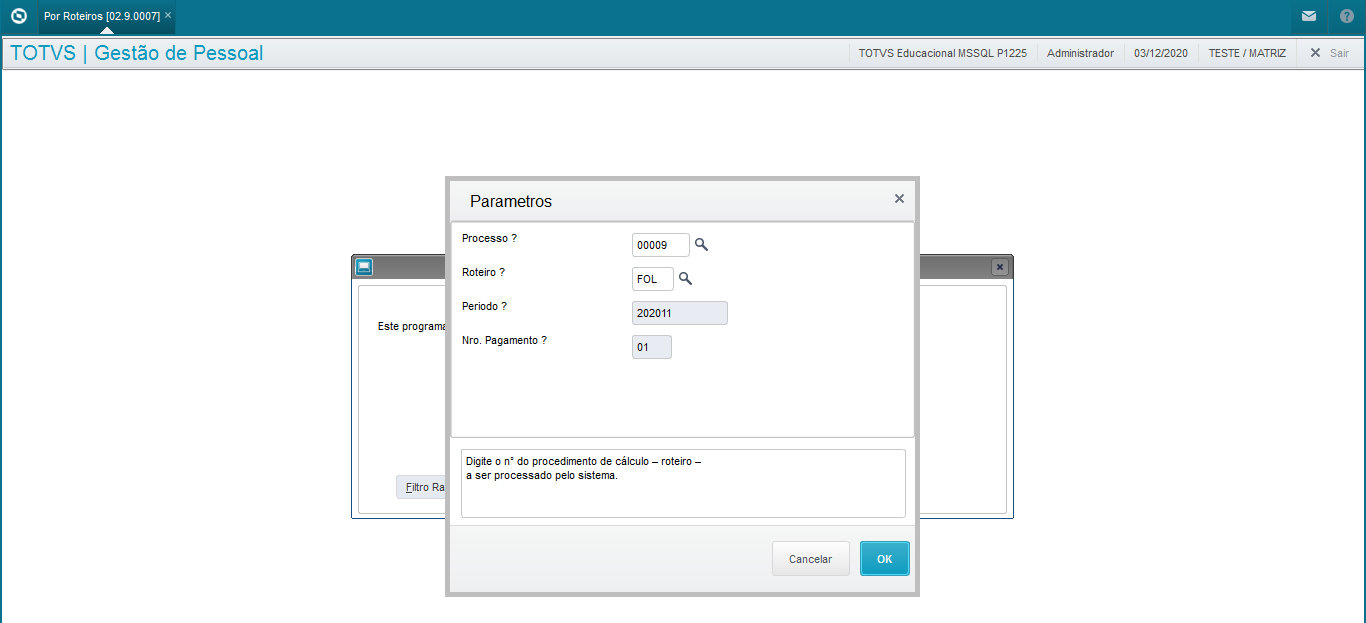Click the Administrador user label
This screenshot has width=1366, height=623.
tap(1080, 53)
